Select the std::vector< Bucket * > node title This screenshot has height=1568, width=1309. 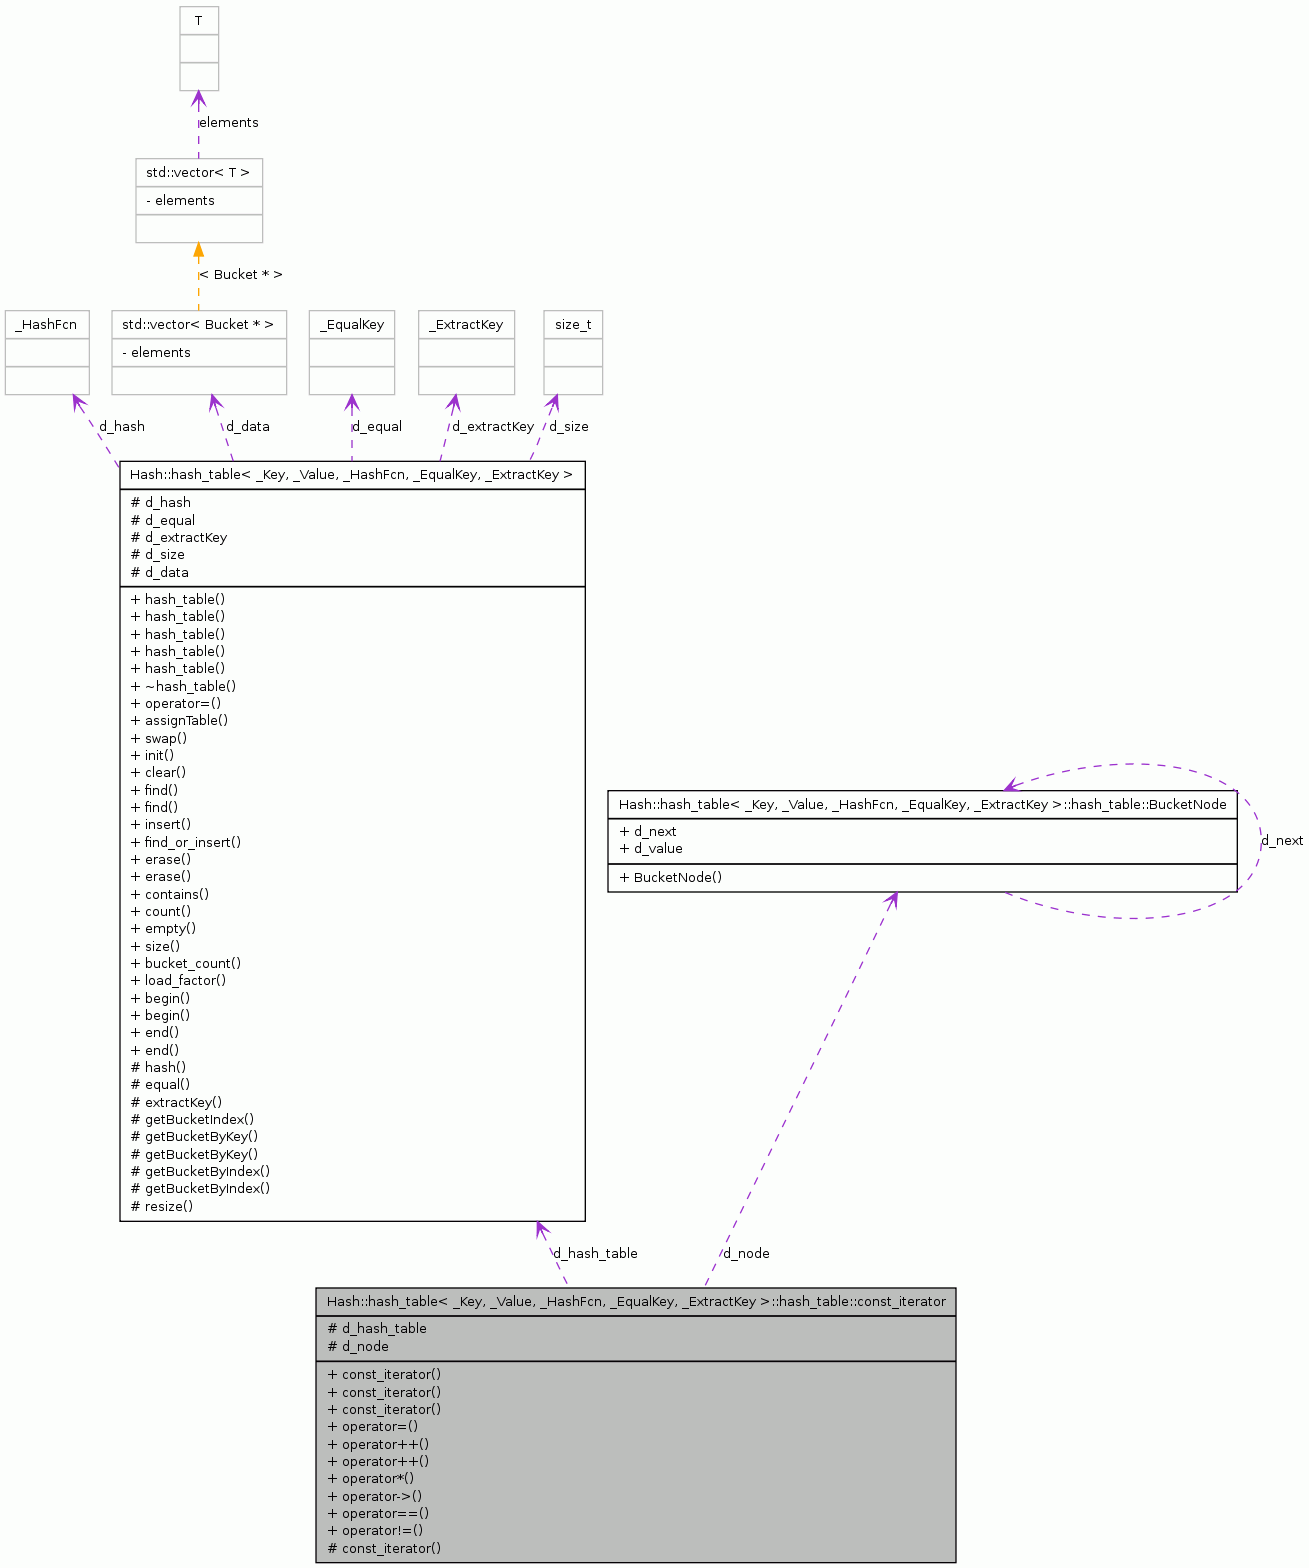pyautogui.click(x=198, y=325)
